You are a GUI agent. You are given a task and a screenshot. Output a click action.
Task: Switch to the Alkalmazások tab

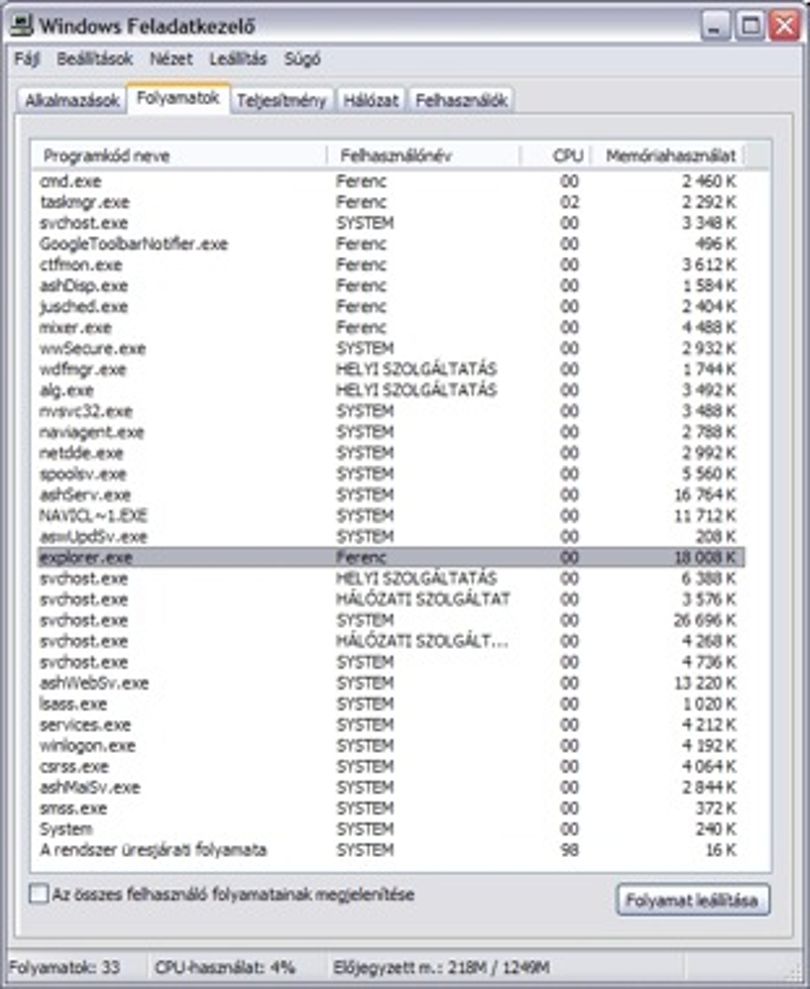[x=72, y=100]
